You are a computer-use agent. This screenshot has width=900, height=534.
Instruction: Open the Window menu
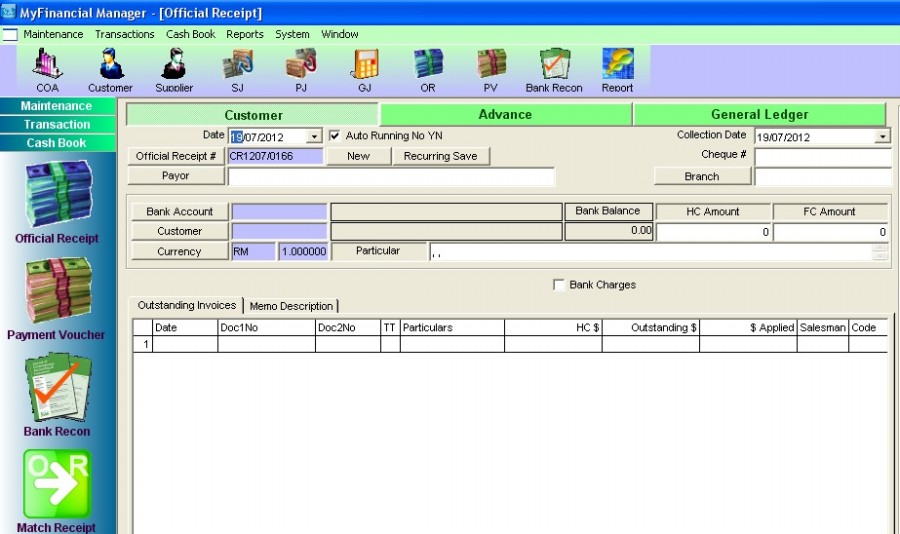pyautogui.click(x=340, y=34)
